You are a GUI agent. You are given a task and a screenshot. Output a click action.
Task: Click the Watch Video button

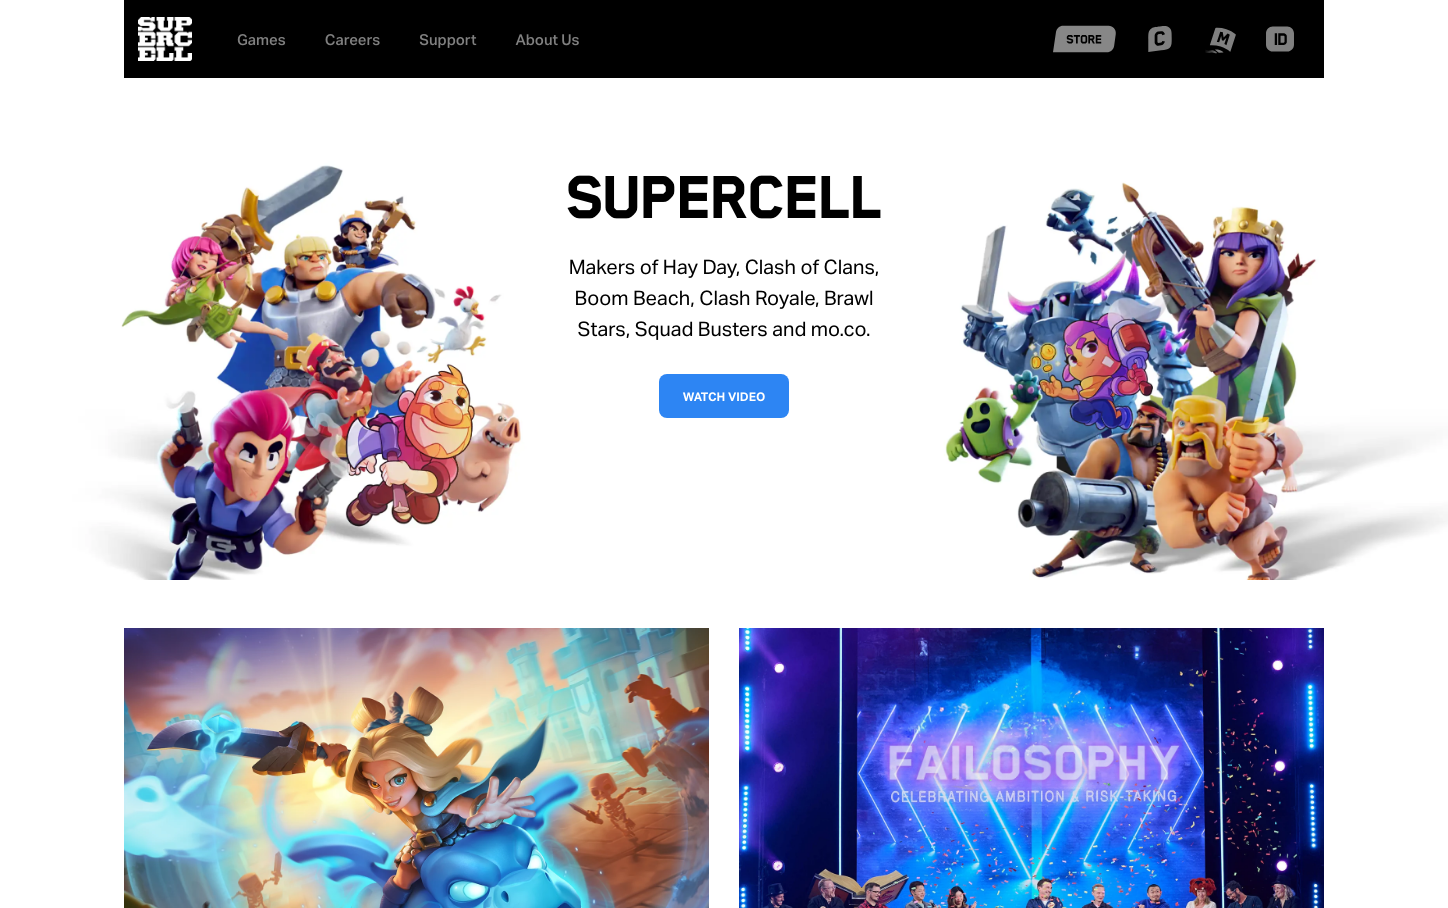click(x=724, y=396)
